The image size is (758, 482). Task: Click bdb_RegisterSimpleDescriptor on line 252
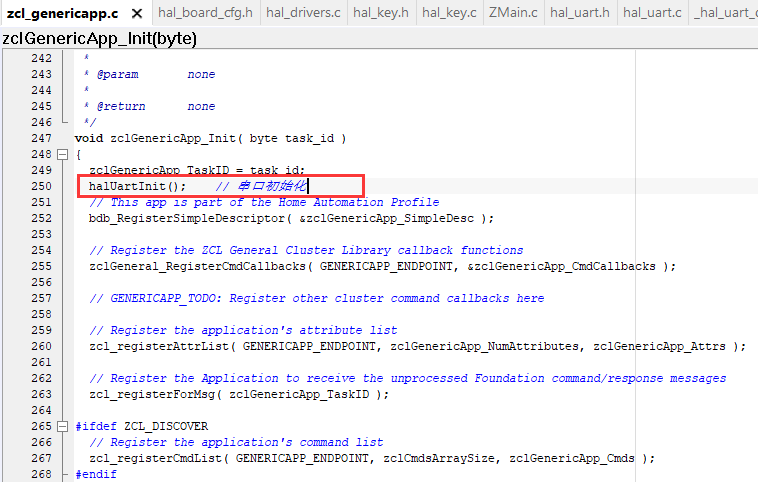(187, 219)
